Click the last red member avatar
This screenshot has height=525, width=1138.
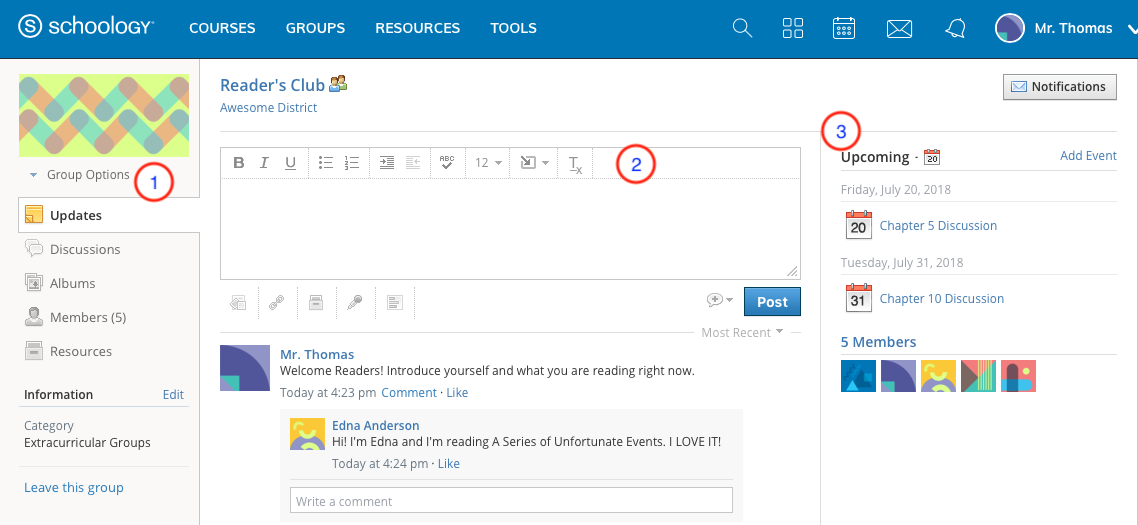click(1018, 376)
